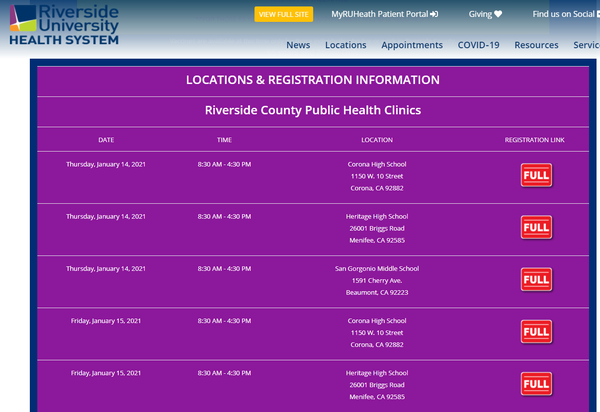Image resolution: width=600 pixels, height=412 pixels.
Task: Click the DATE column header
Action: [106, 140]
